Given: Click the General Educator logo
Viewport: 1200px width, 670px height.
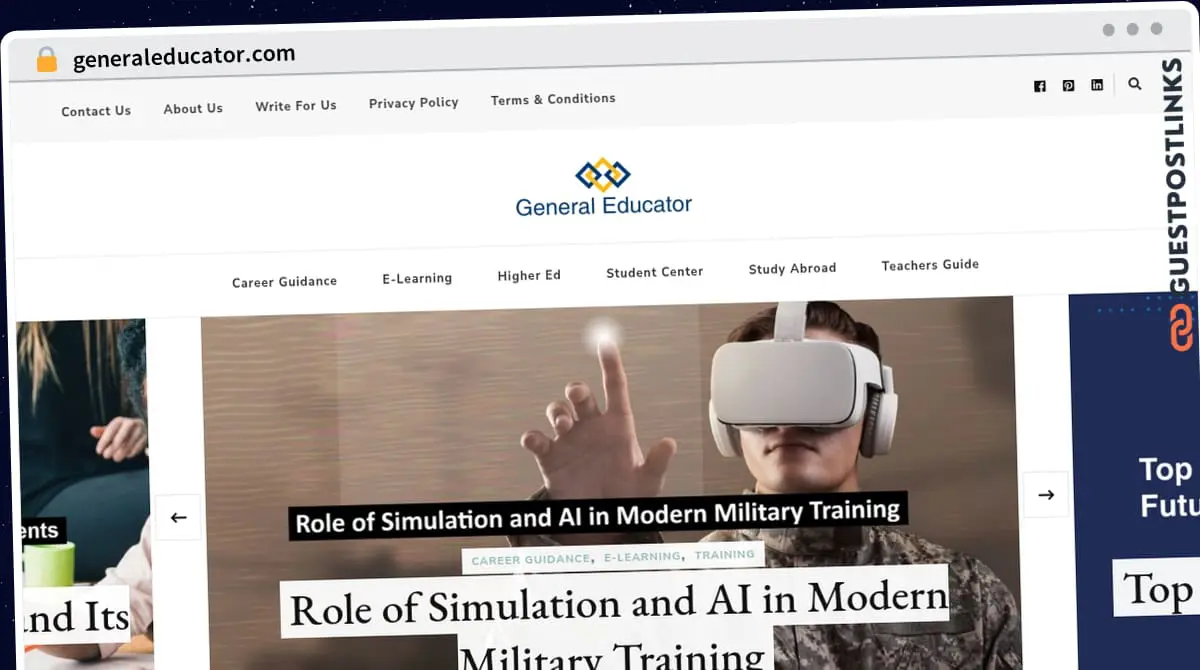Looking at the screenshot, I should [603, 188].
